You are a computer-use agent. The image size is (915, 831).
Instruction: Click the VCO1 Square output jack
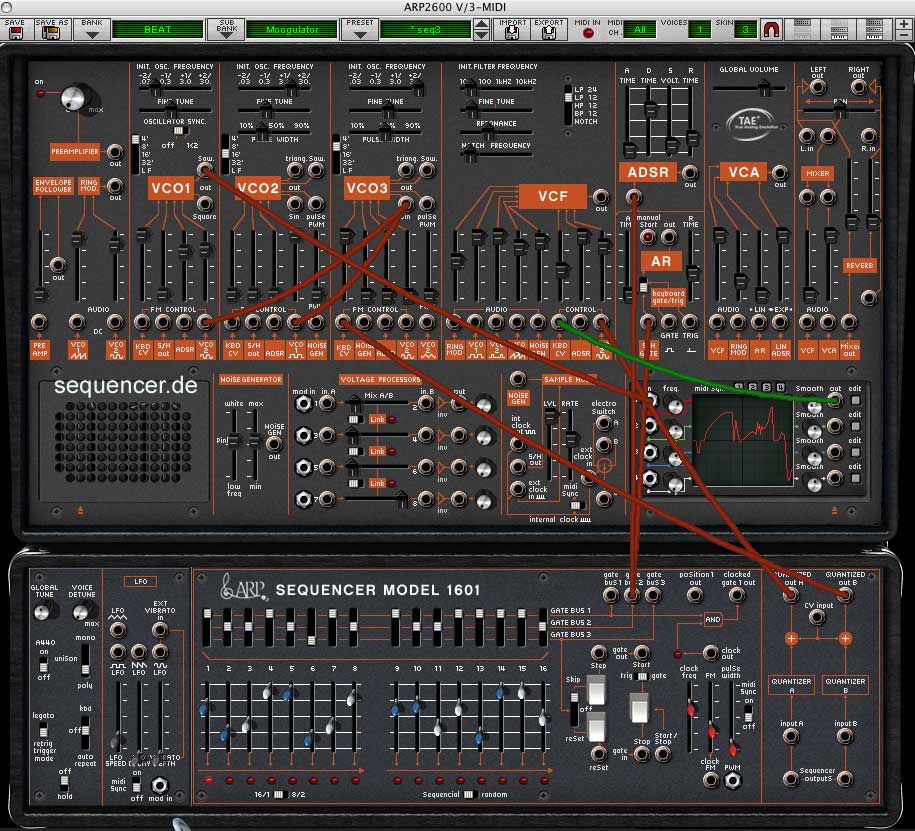coord(205,204)
